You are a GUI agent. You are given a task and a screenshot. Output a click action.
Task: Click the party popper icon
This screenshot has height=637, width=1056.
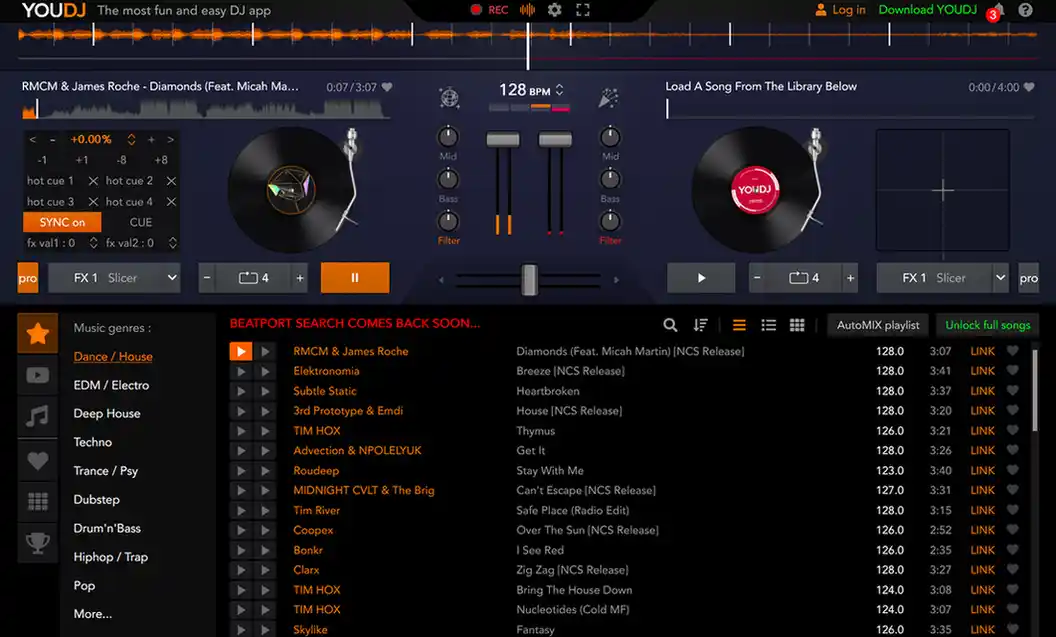click(x=608, y=98)
